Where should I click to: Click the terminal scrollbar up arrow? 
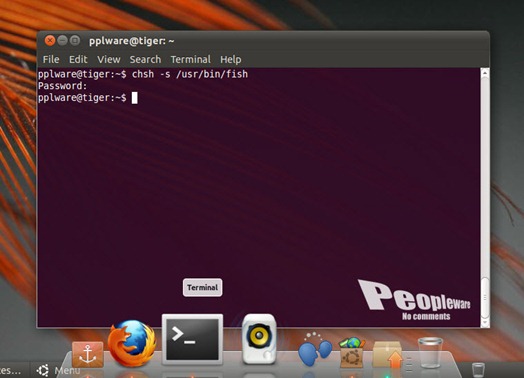485,73
